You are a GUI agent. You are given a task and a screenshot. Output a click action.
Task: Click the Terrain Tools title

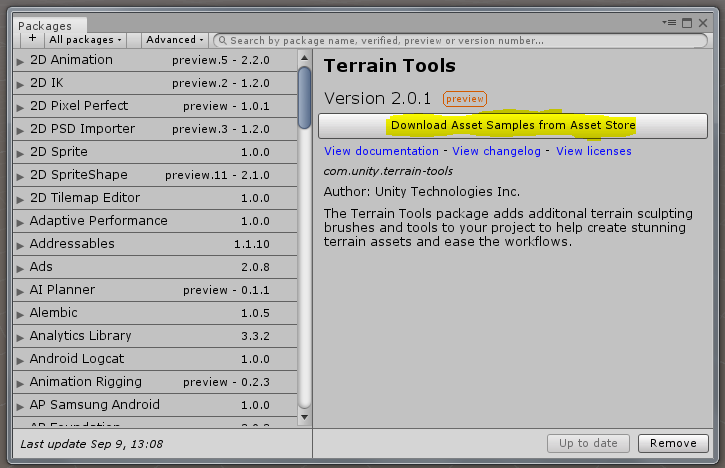click(390, 66)
